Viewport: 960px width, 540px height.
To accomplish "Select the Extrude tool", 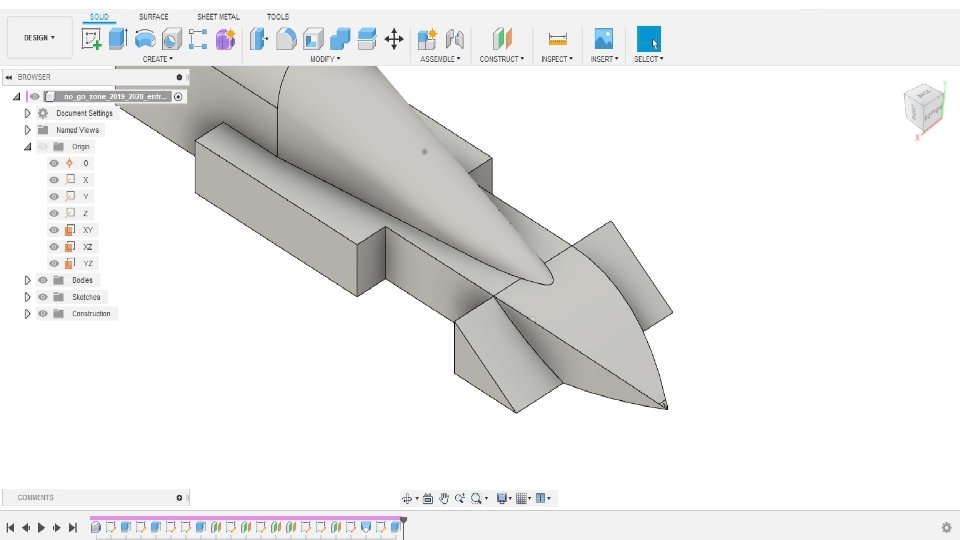I will click(x=118, y=39).
